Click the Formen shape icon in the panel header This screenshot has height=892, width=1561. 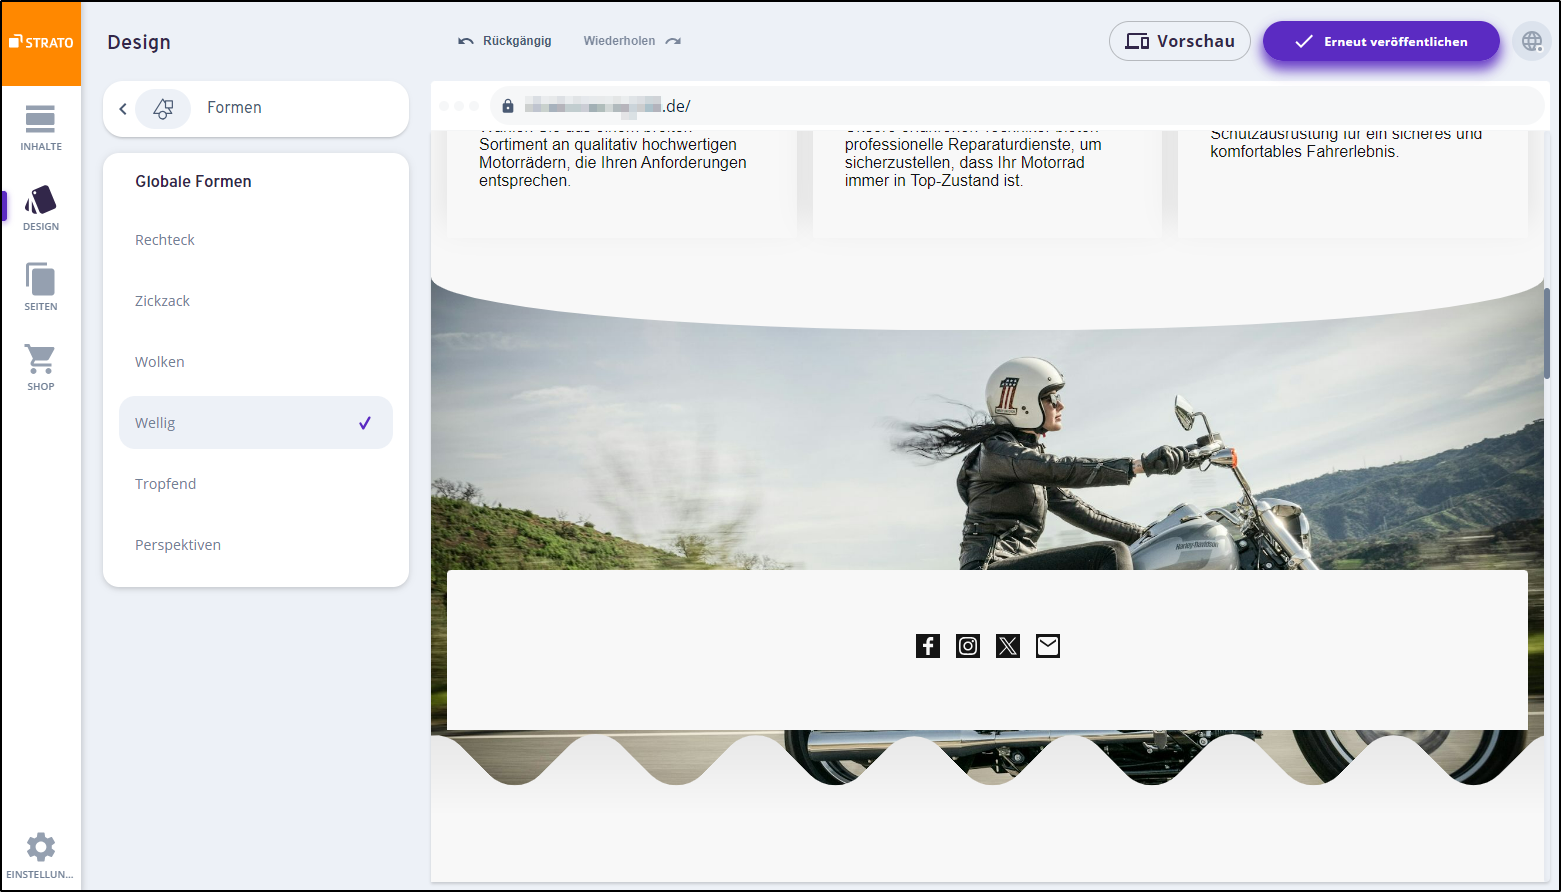163,108
